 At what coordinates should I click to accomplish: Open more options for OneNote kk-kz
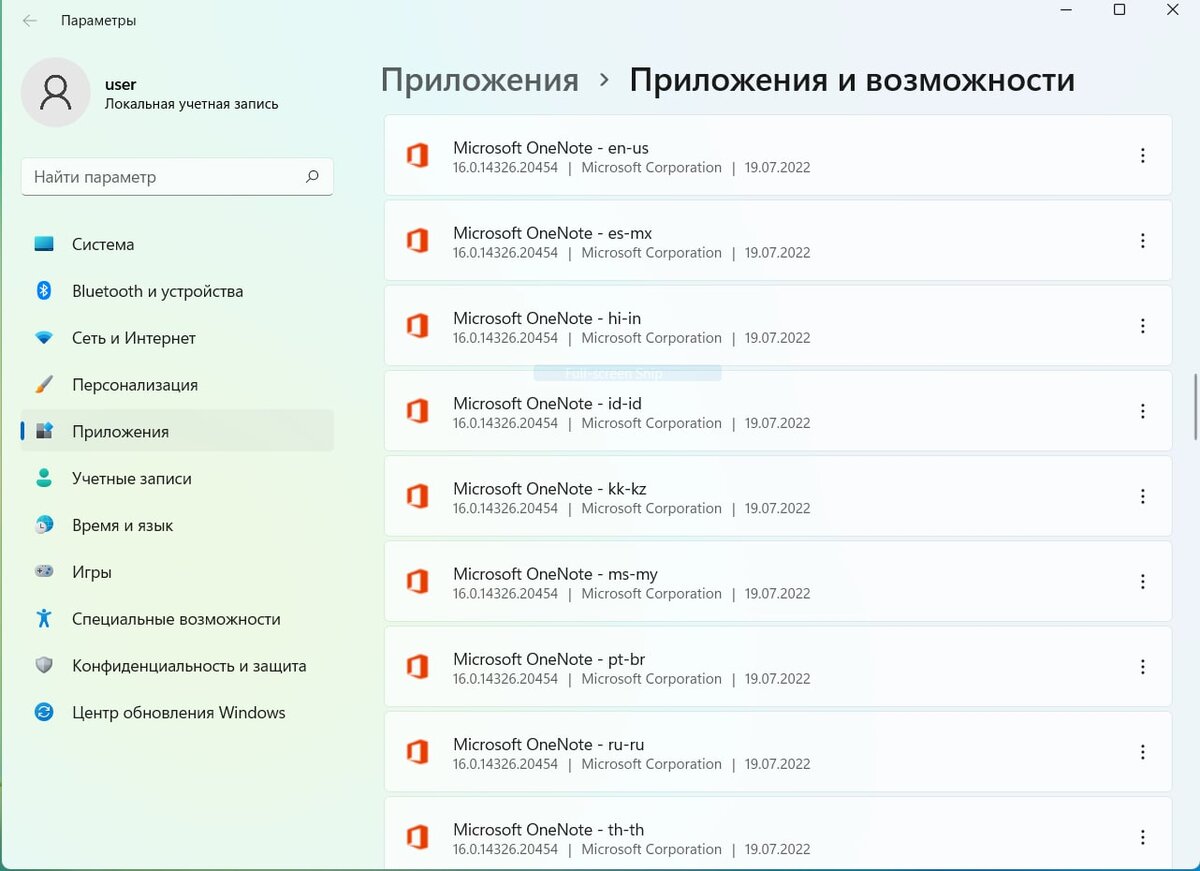point(1143,496)
